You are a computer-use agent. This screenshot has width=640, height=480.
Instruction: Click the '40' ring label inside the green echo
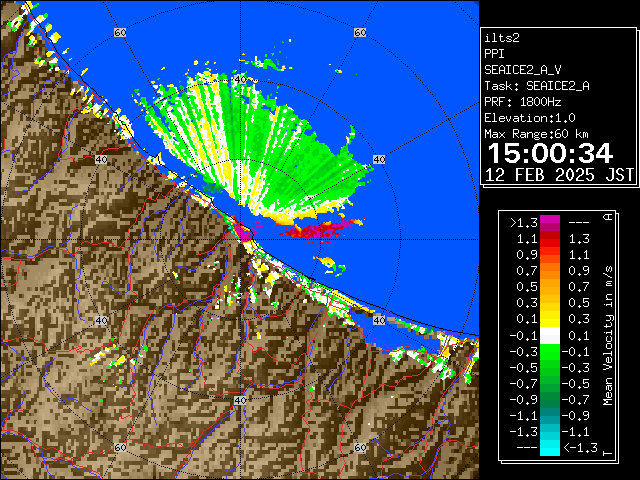(240, 79)
